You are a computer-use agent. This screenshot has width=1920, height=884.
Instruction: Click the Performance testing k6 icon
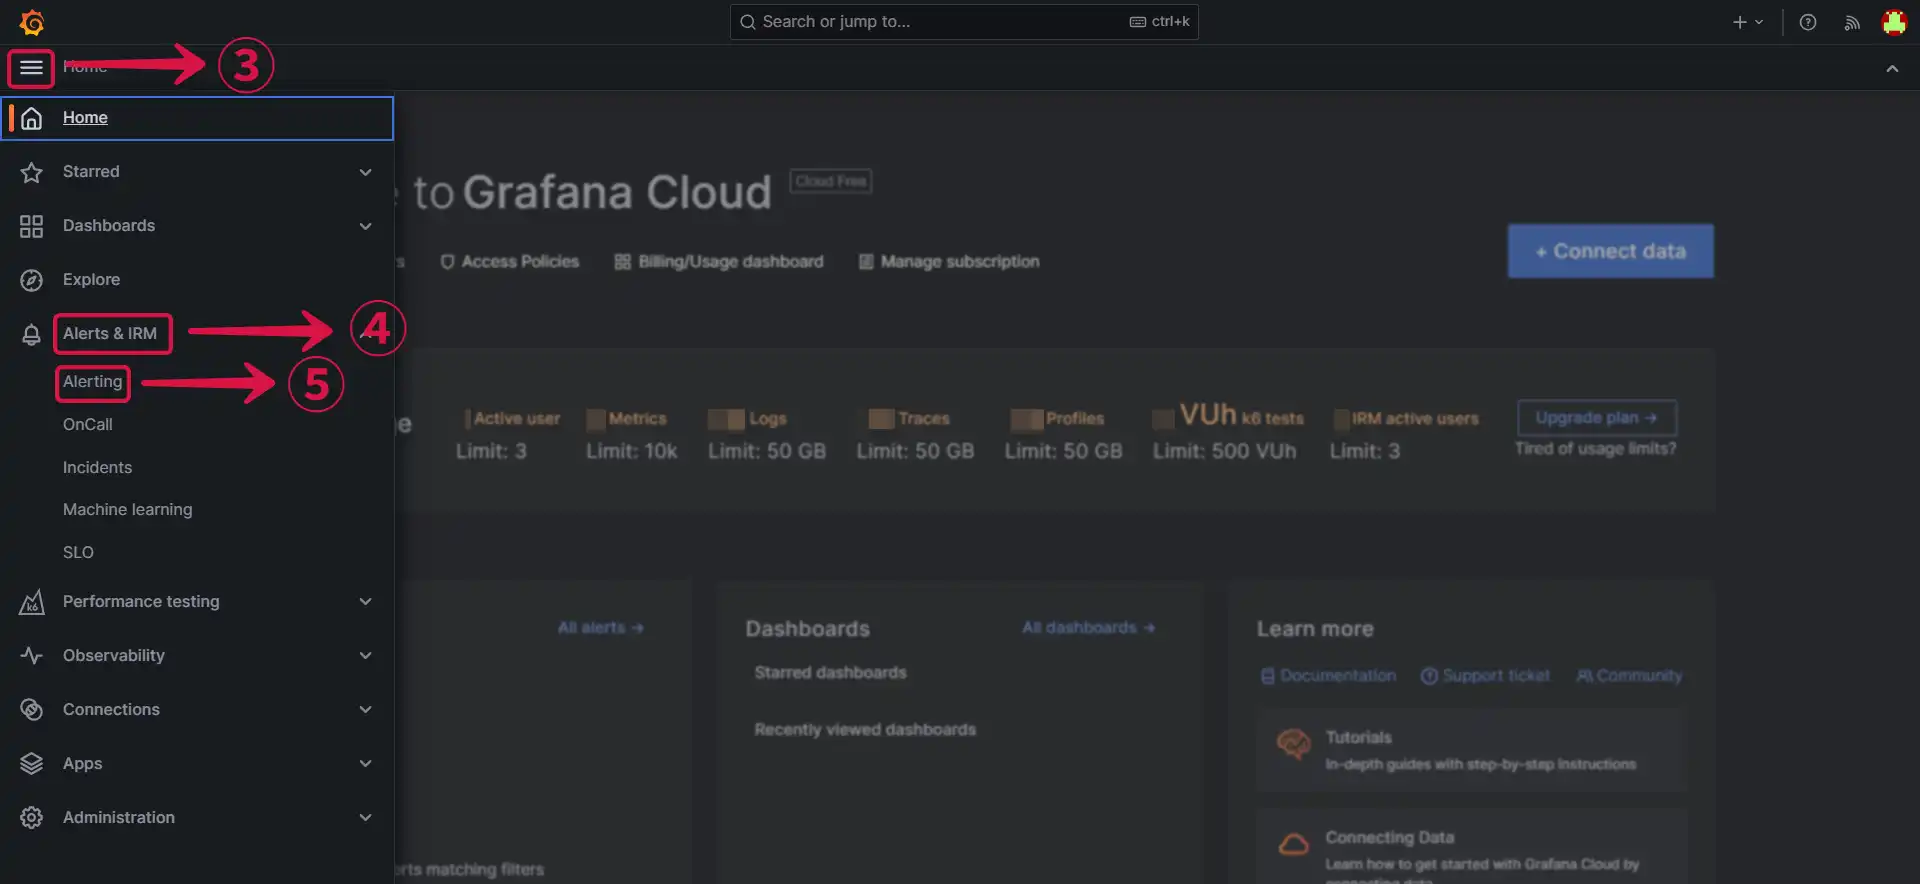[32, 602]
